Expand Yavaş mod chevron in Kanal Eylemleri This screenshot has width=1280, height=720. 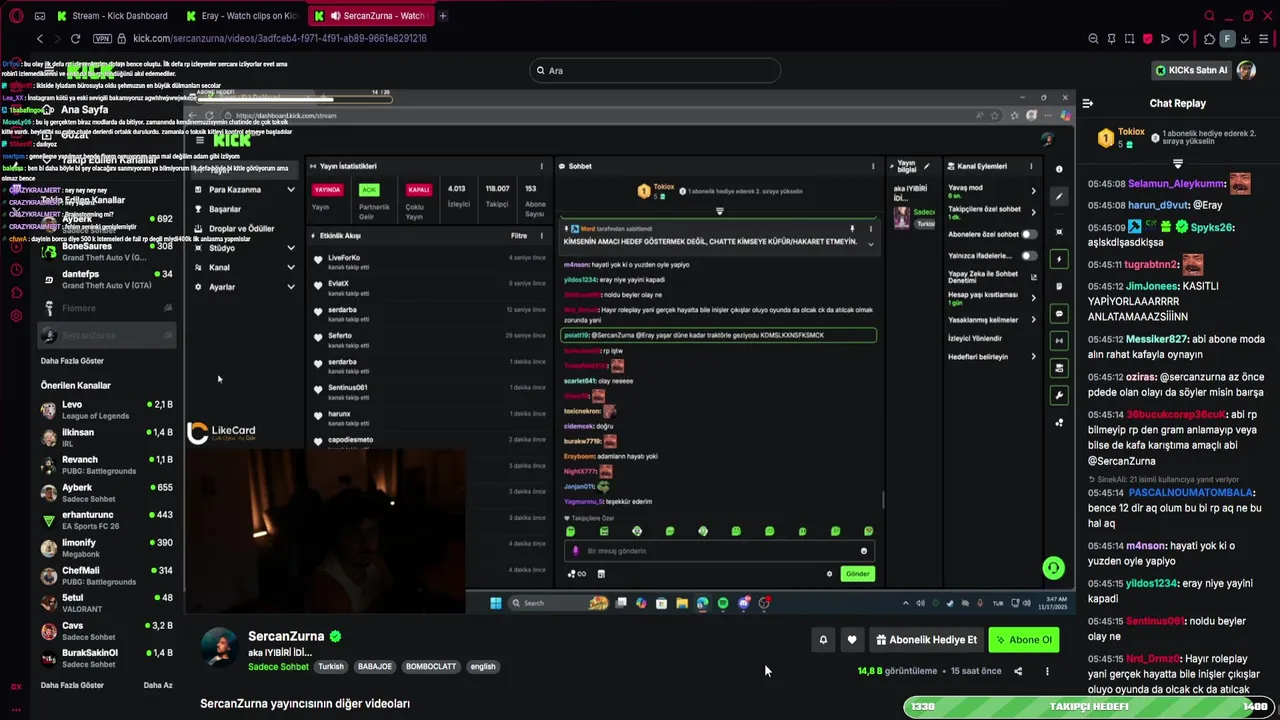pos(1033,190)
